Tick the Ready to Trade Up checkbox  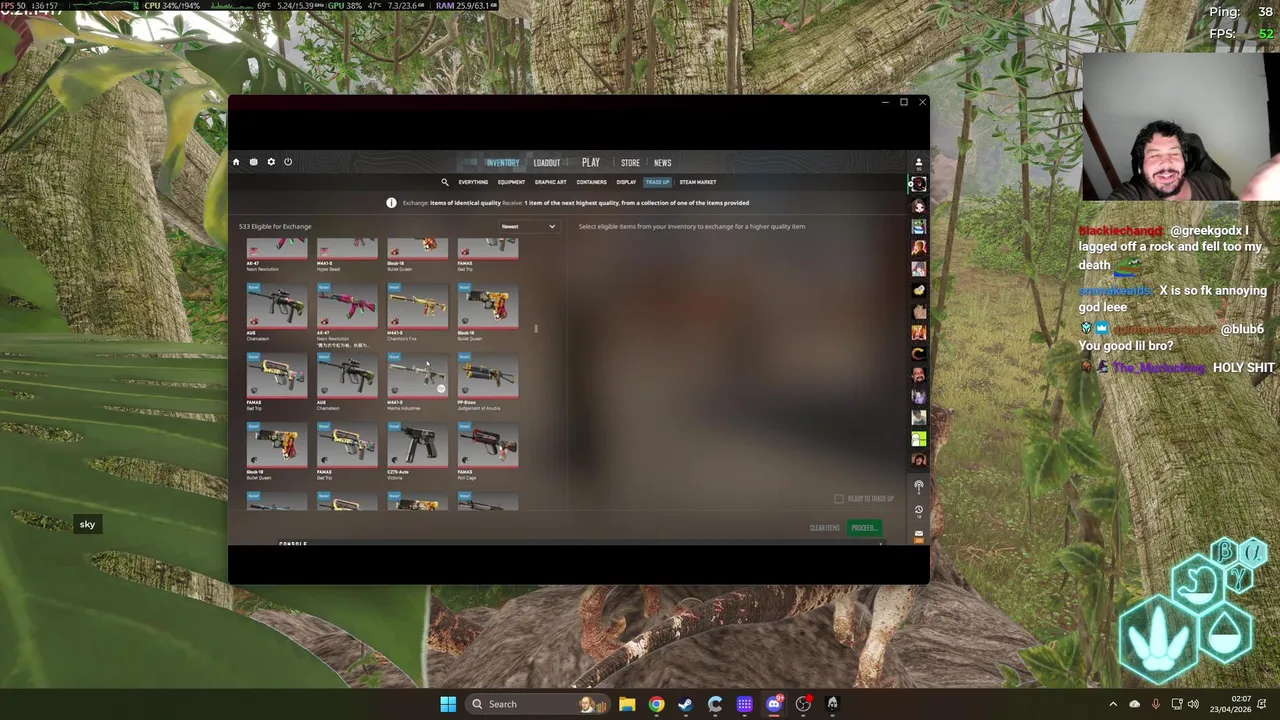tap(839, 499)
